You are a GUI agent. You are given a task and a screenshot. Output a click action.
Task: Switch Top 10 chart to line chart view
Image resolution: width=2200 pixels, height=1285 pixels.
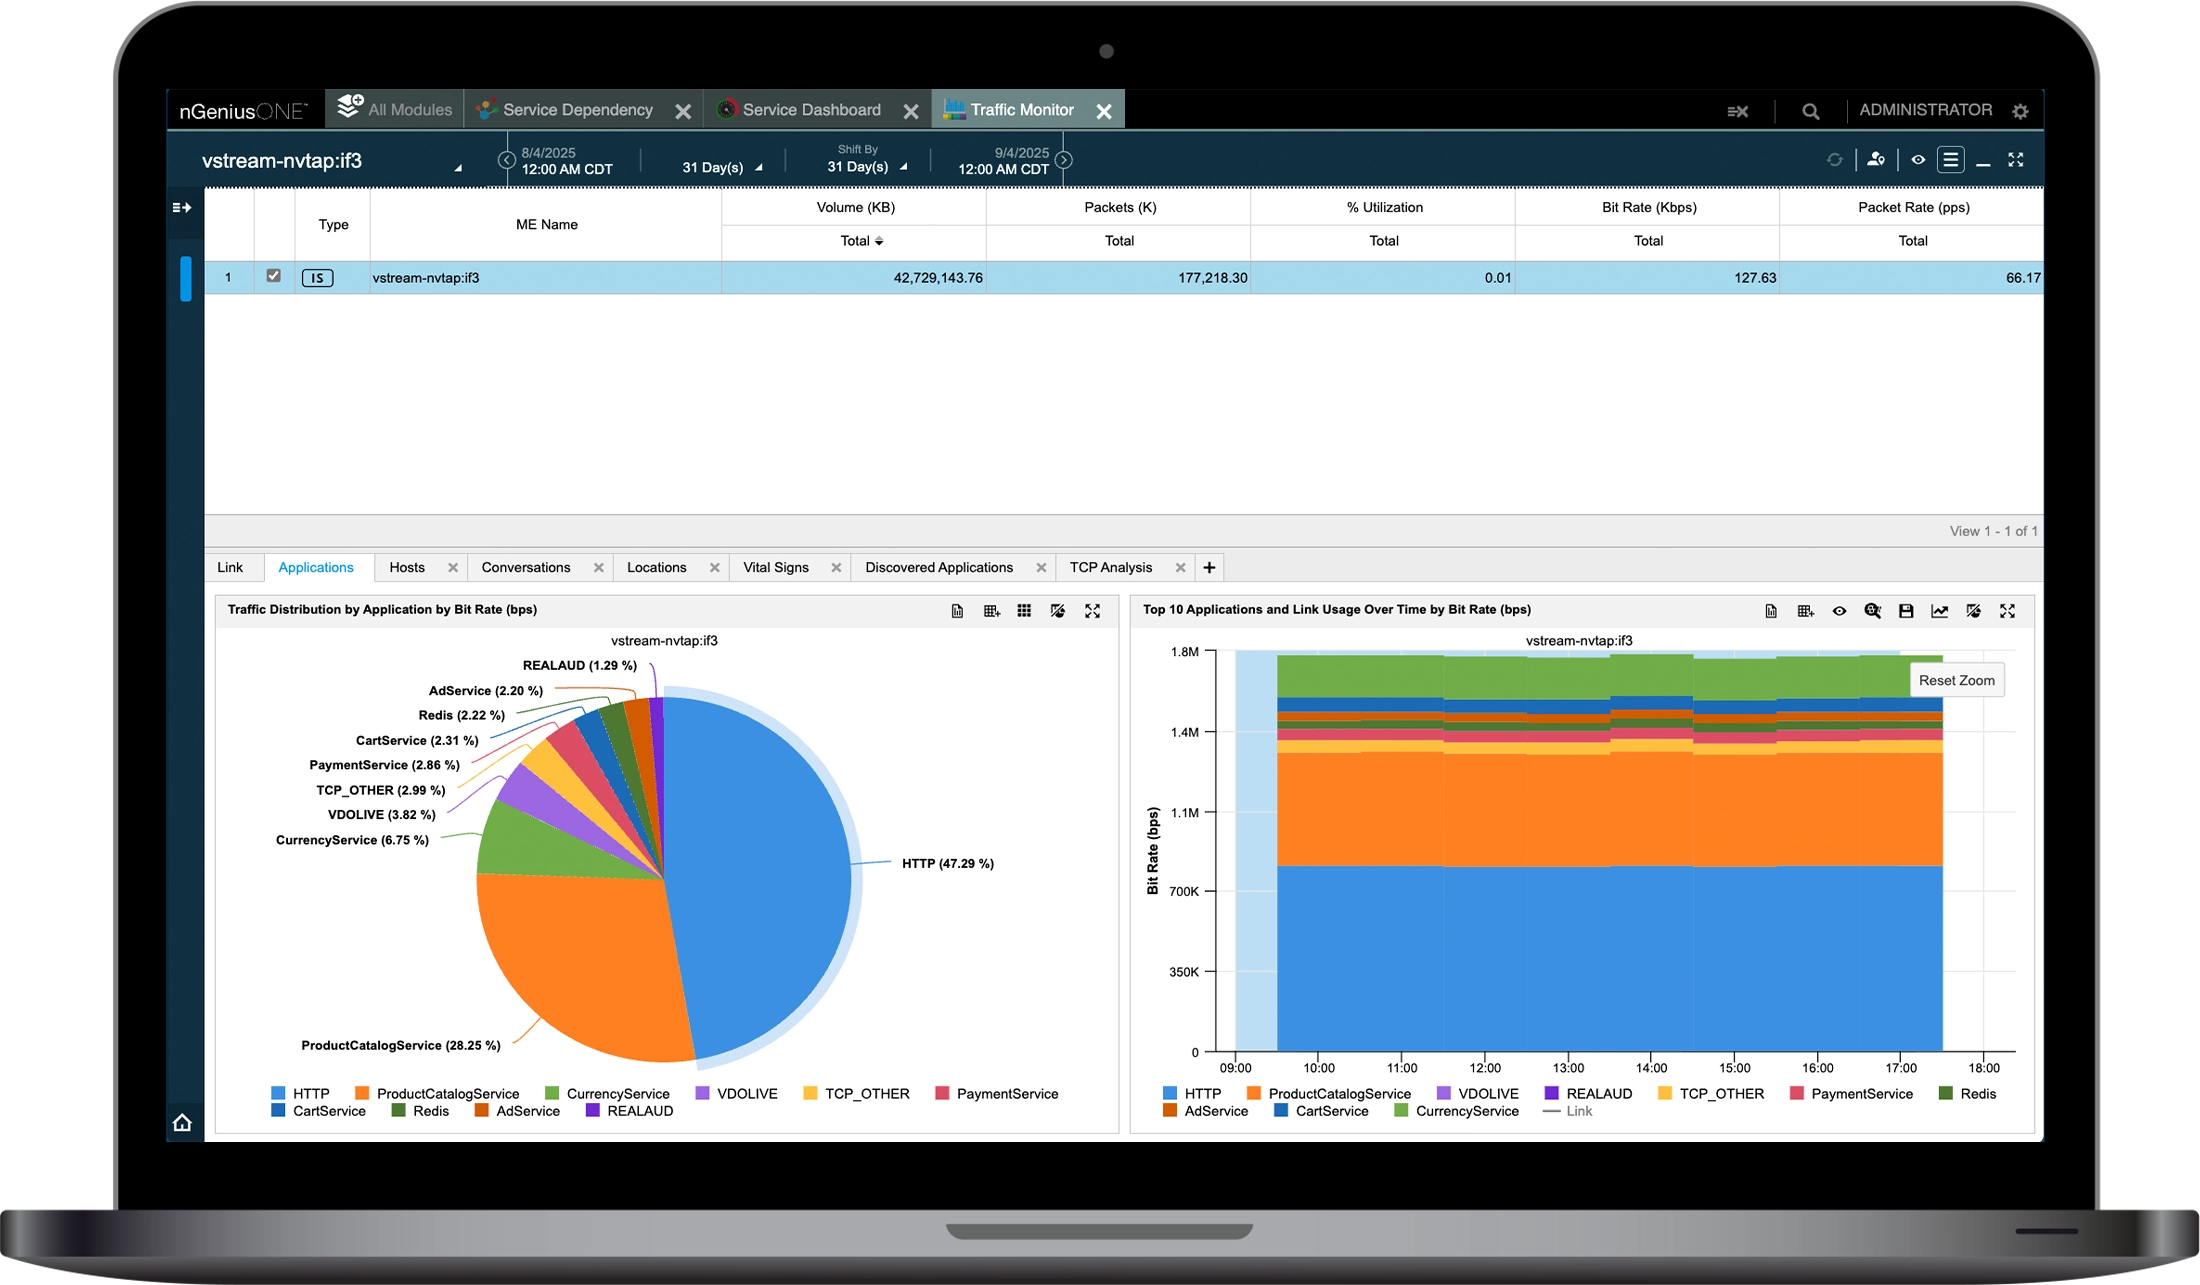coord(1940,611)
